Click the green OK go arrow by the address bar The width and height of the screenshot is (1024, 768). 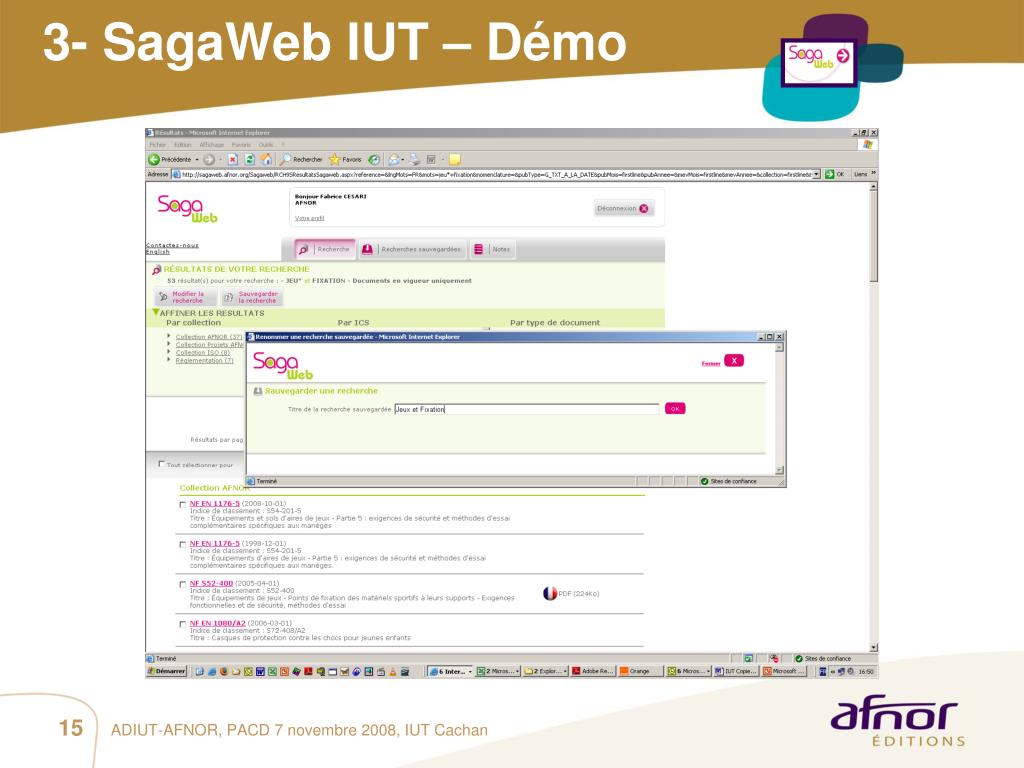[x=829, y=174]
